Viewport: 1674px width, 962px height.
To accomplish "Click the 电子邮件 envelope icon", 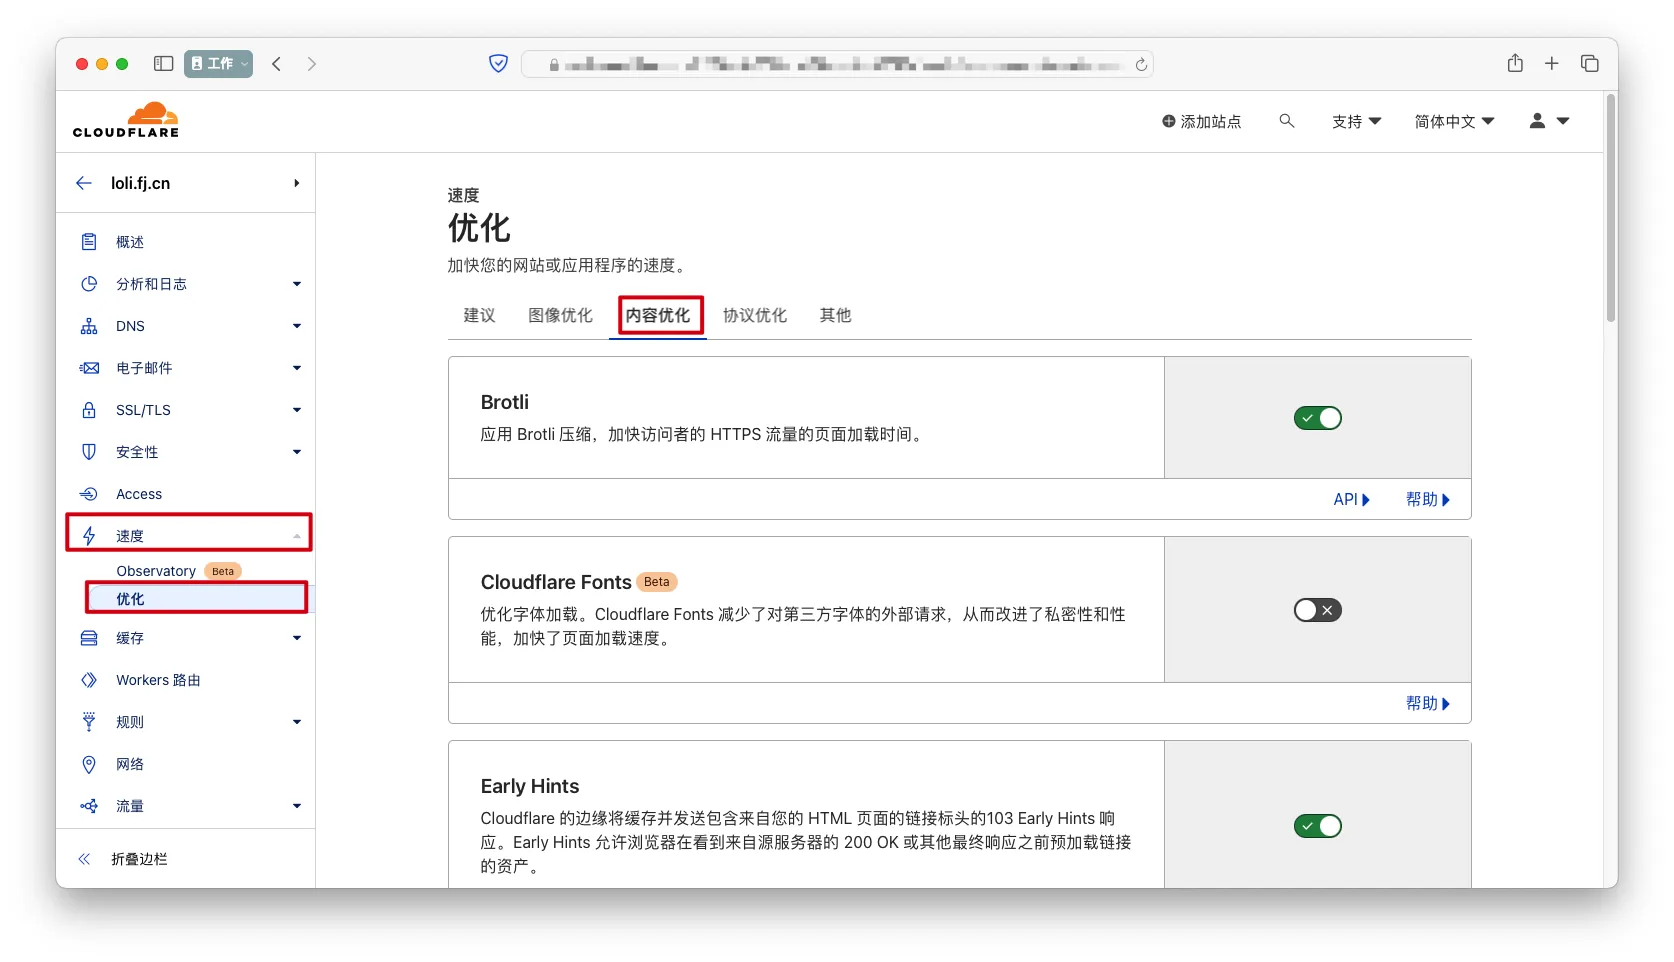I will pos(89,368).
